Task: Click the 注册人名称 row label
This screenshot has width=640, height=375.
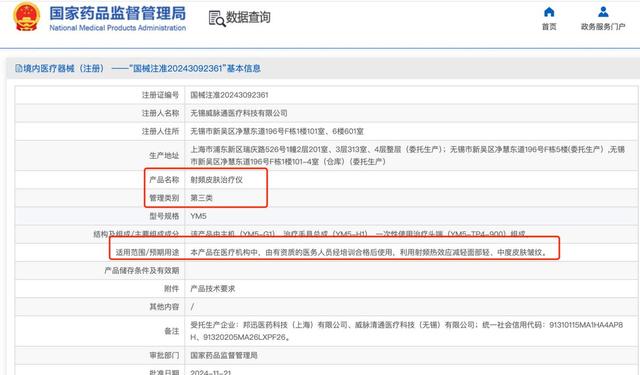Action: tap(160, 113)
